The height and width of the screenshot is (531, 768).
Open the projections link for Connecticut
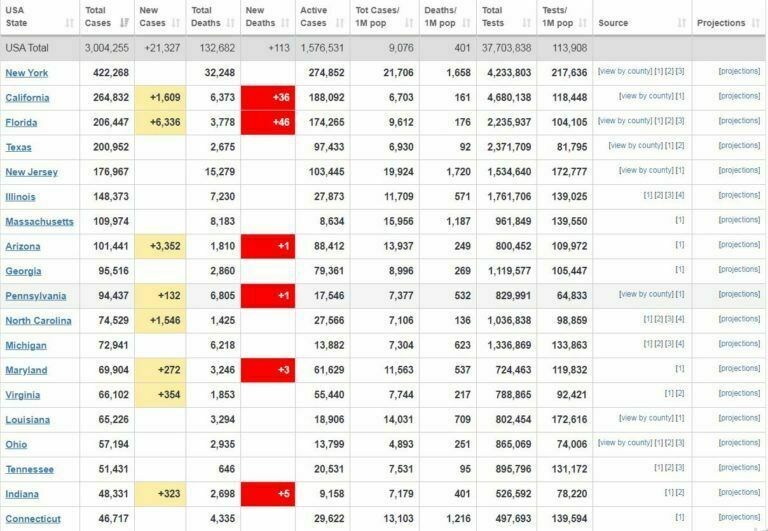[x=739, y=517]
